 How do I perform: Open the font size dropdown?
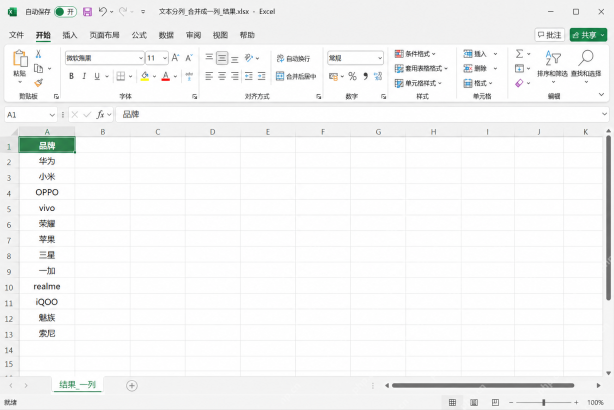click(x=165, y=58)
